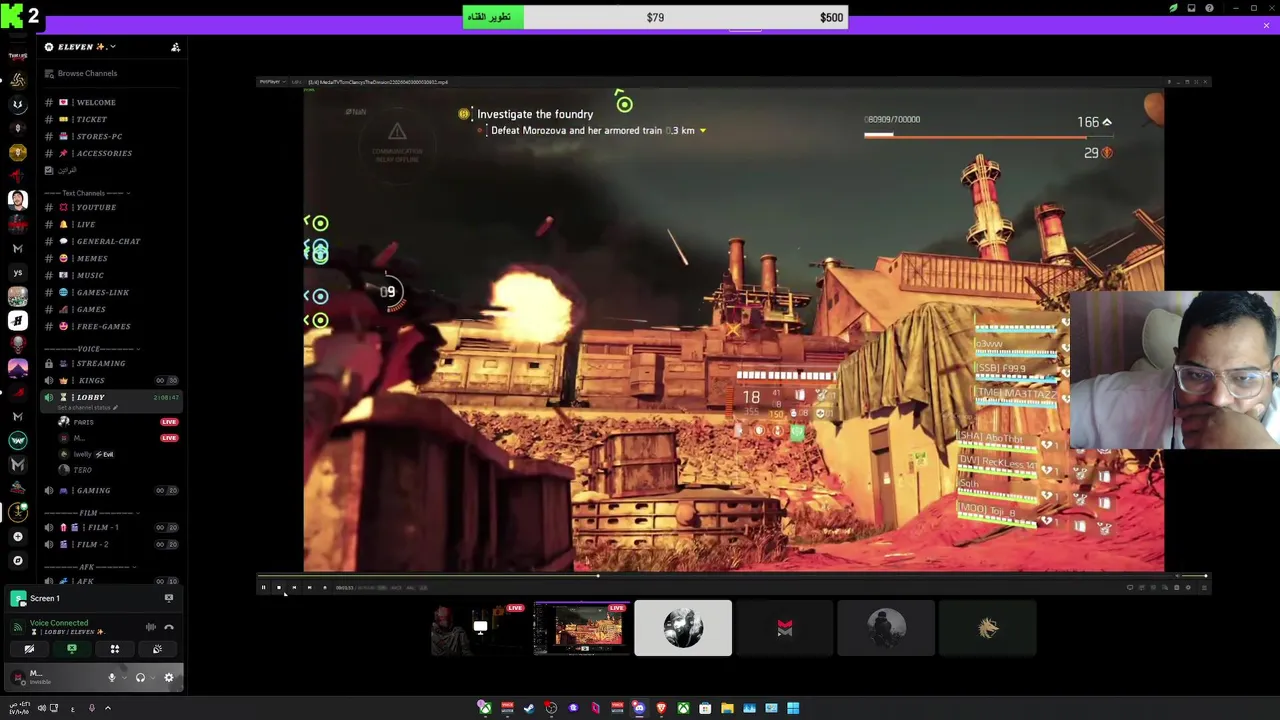
Task: Open the invite people icon beside ELEVEN
Action: [x=175, y=47]
